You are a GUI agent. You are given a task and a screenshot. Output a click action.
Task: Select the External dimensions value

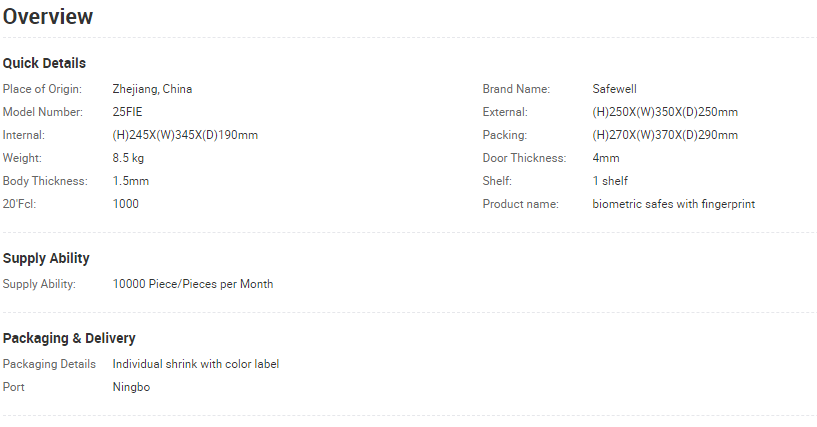point(665,112)
